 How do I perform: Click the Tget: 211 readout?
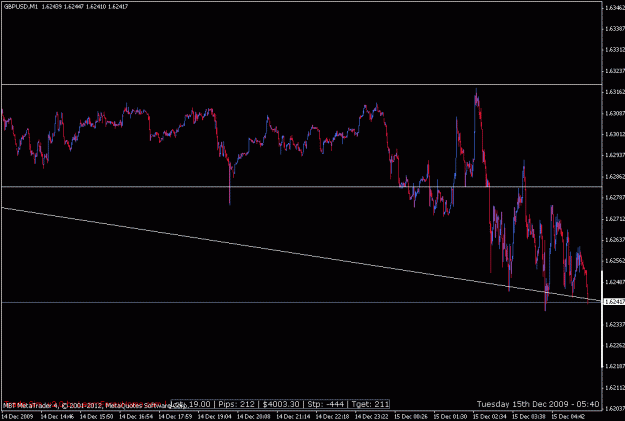[x=370, y=404]
